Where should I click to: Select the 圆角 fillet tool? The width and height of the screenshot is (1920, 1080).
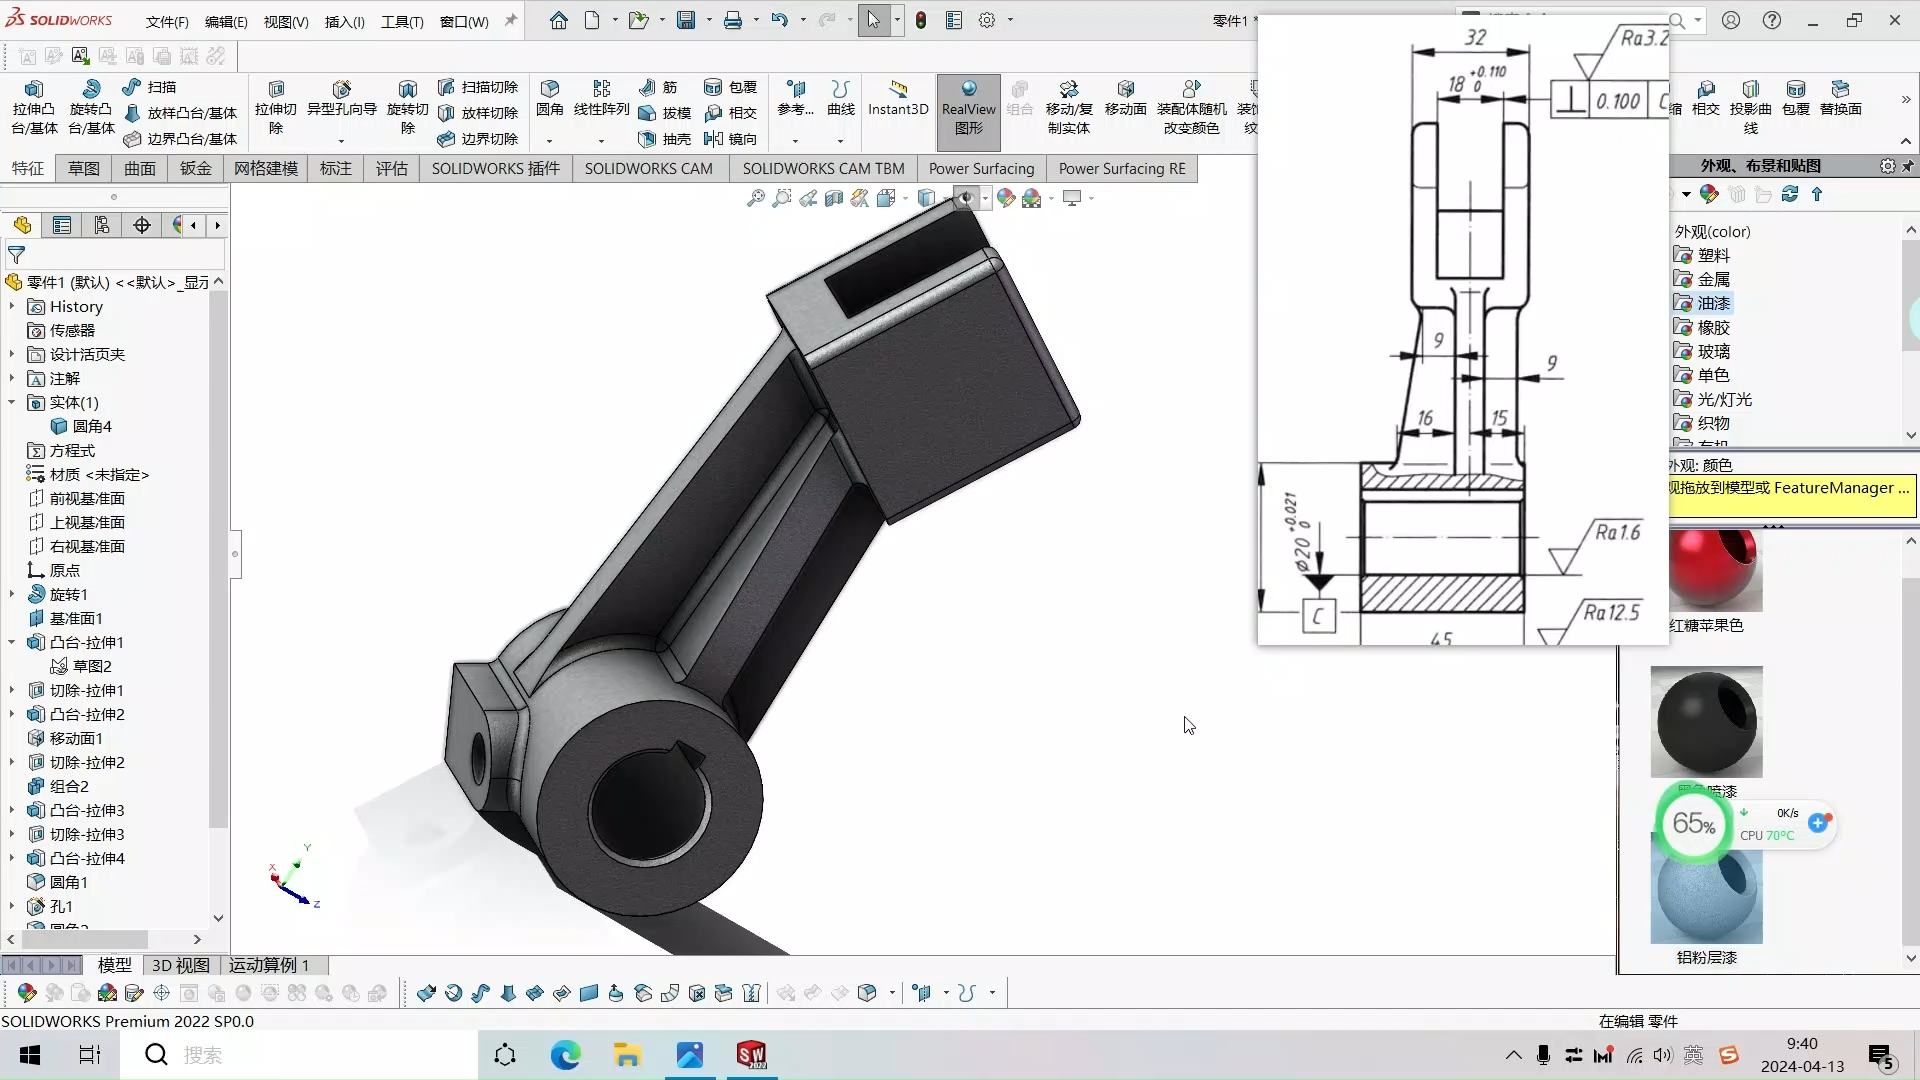[551, 105]
